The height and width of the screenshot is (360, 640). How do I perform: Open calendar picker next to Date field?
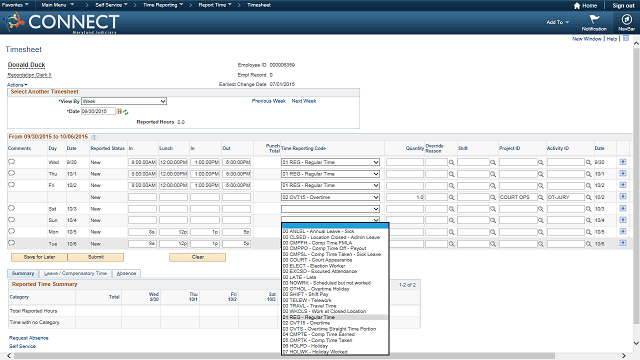click(x=119, y=111)
